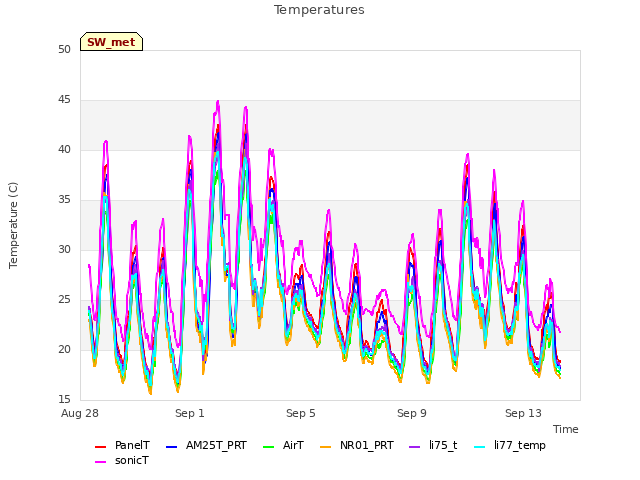Click the blue AM25T_PRT color marker

pyautogui.click(x=171, y=447)
